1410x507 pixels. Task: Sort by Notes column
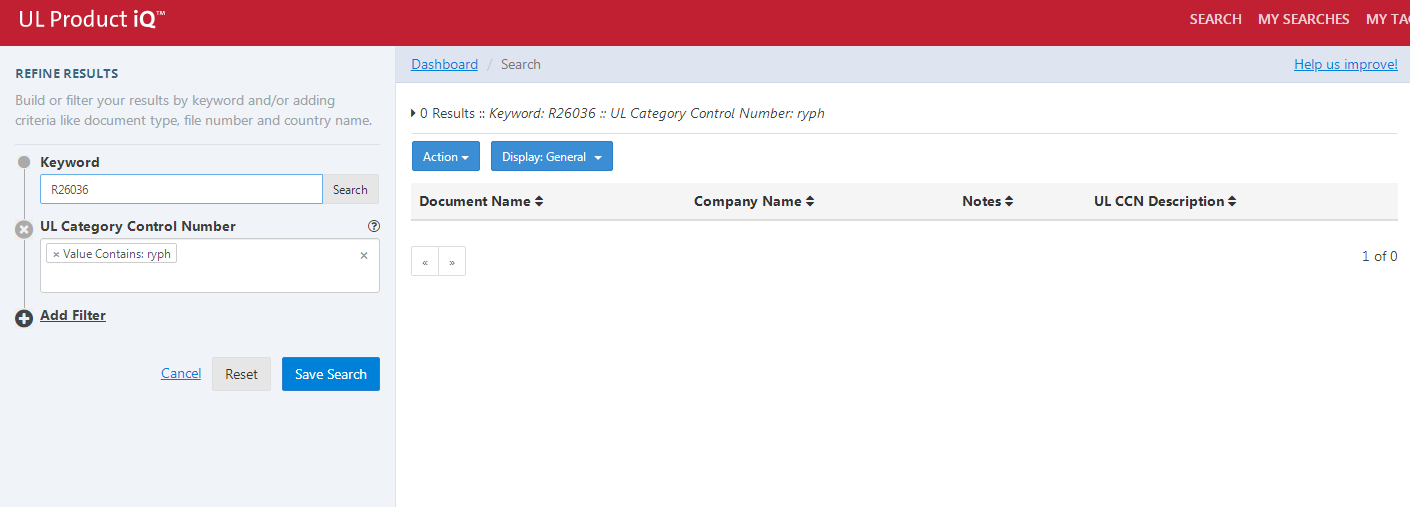coord(987,201)
